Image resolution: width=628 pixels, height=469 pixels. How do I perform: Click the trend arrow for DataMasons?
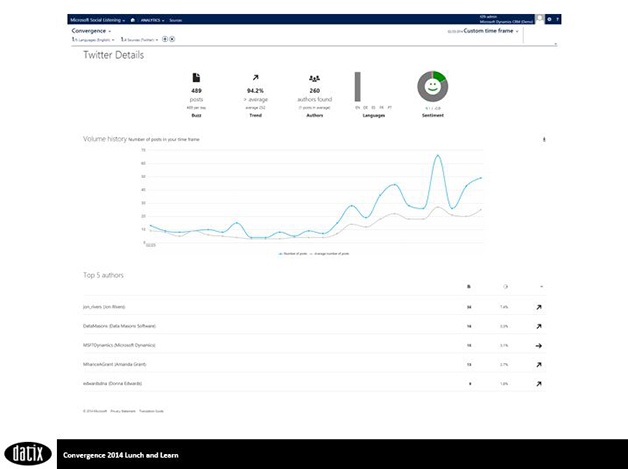pyautogui.click(x=539, y=326)
